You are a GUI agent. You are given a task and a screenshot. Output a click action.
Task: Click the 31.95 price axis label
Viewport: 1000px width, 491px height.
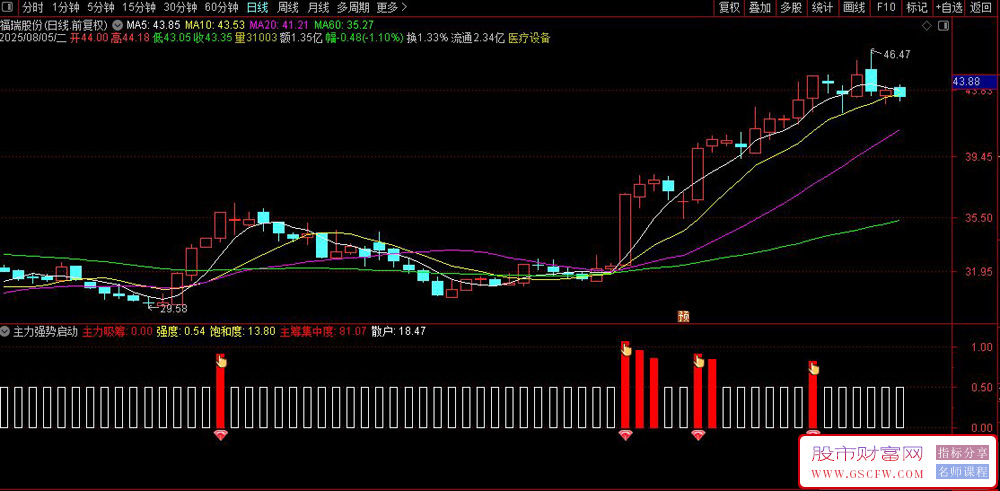[x=978, y=272]
